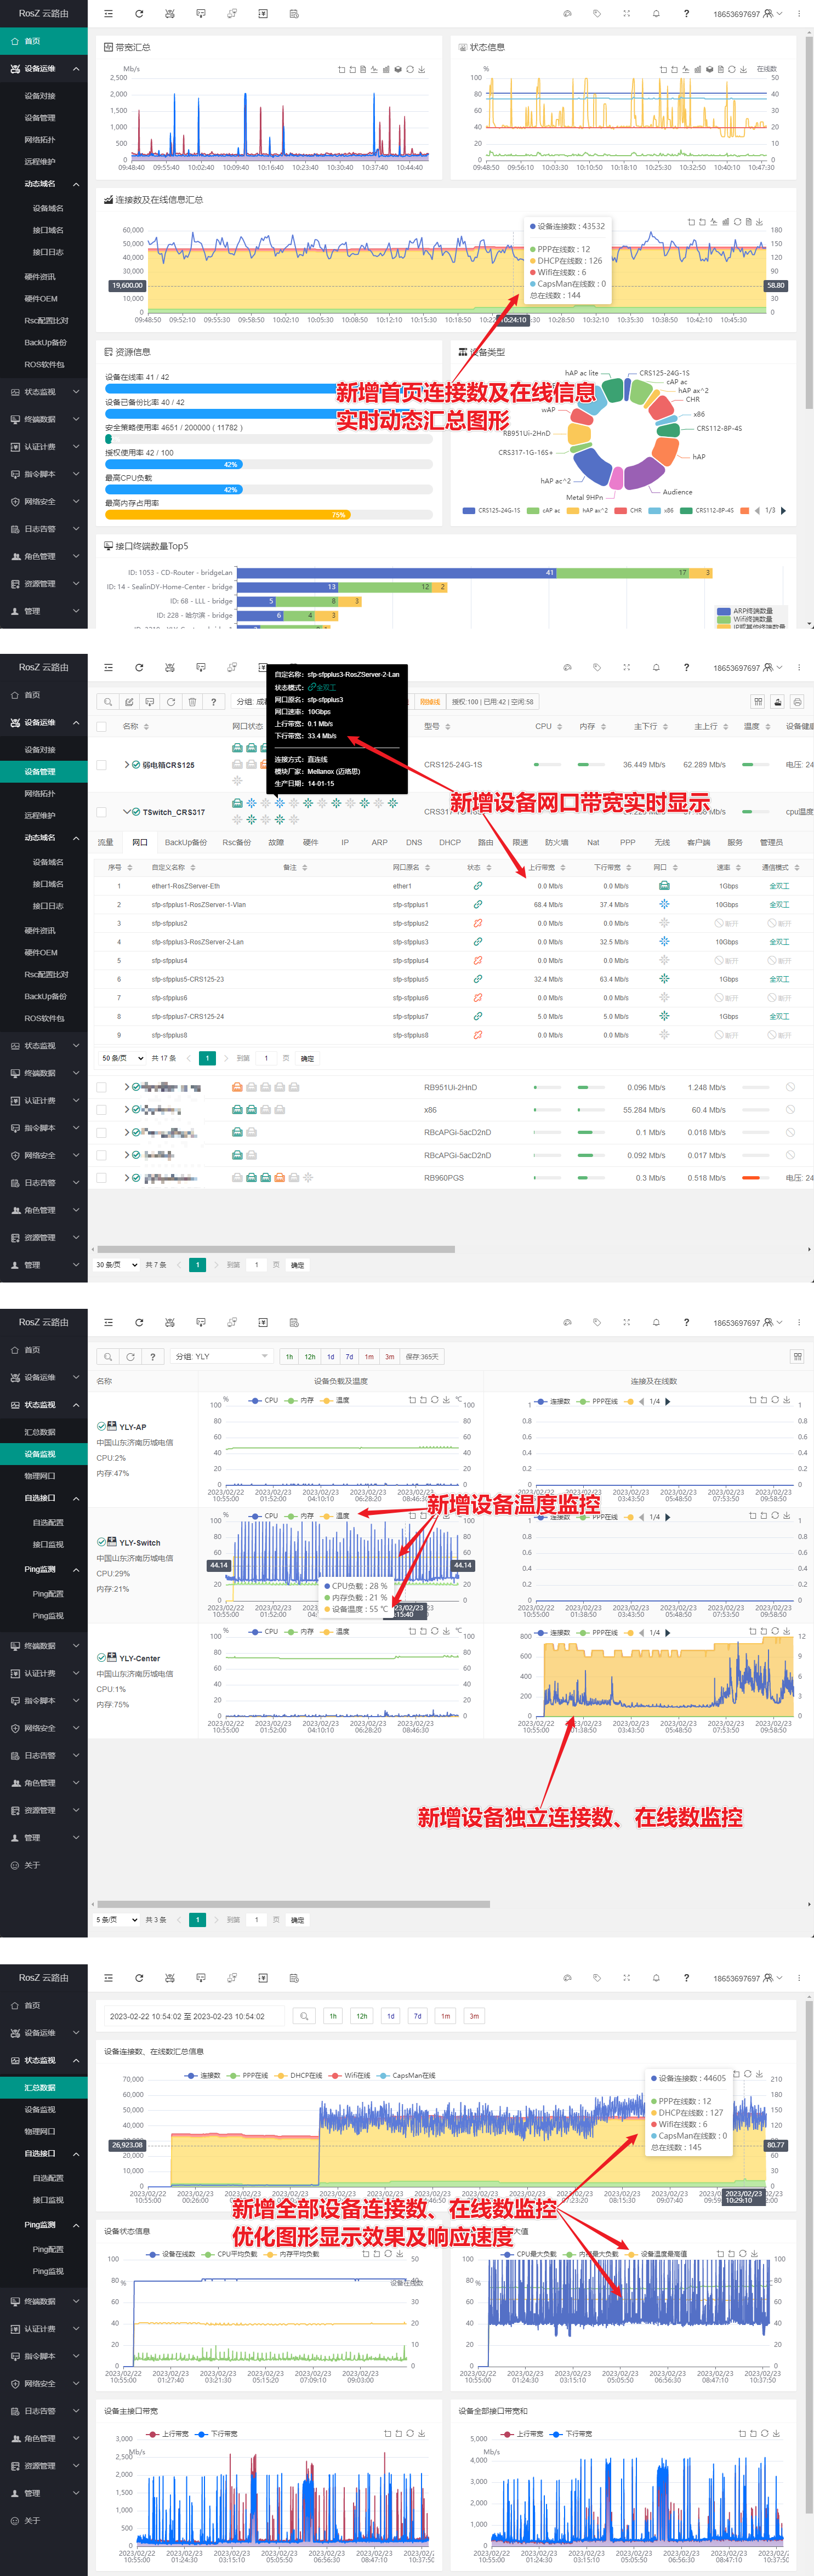Viewport: 814px width, 2576px height.
Task: Switch to 网口 tab of TSwitch_CRS317
Action: [x=140, y=842]
